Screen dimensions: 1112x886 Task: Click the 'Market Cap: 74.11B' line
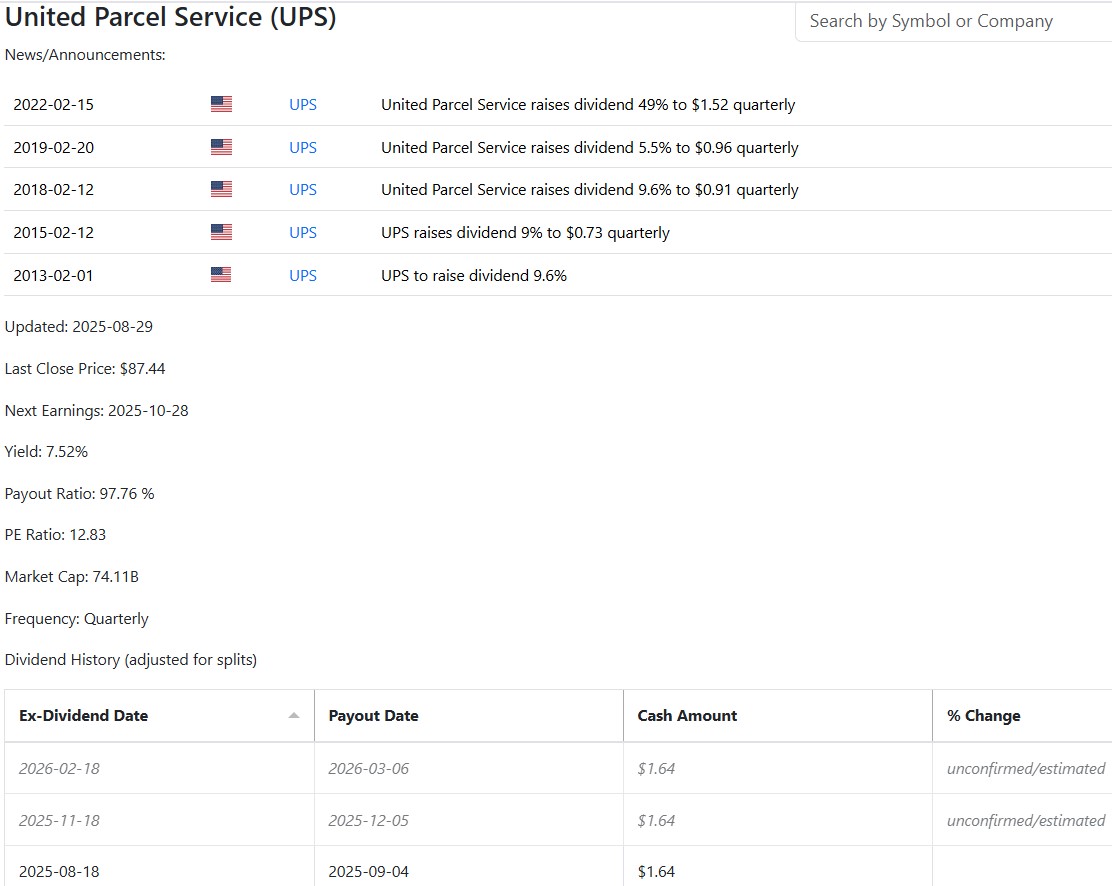pyautogui.click(x=72, y=577)
